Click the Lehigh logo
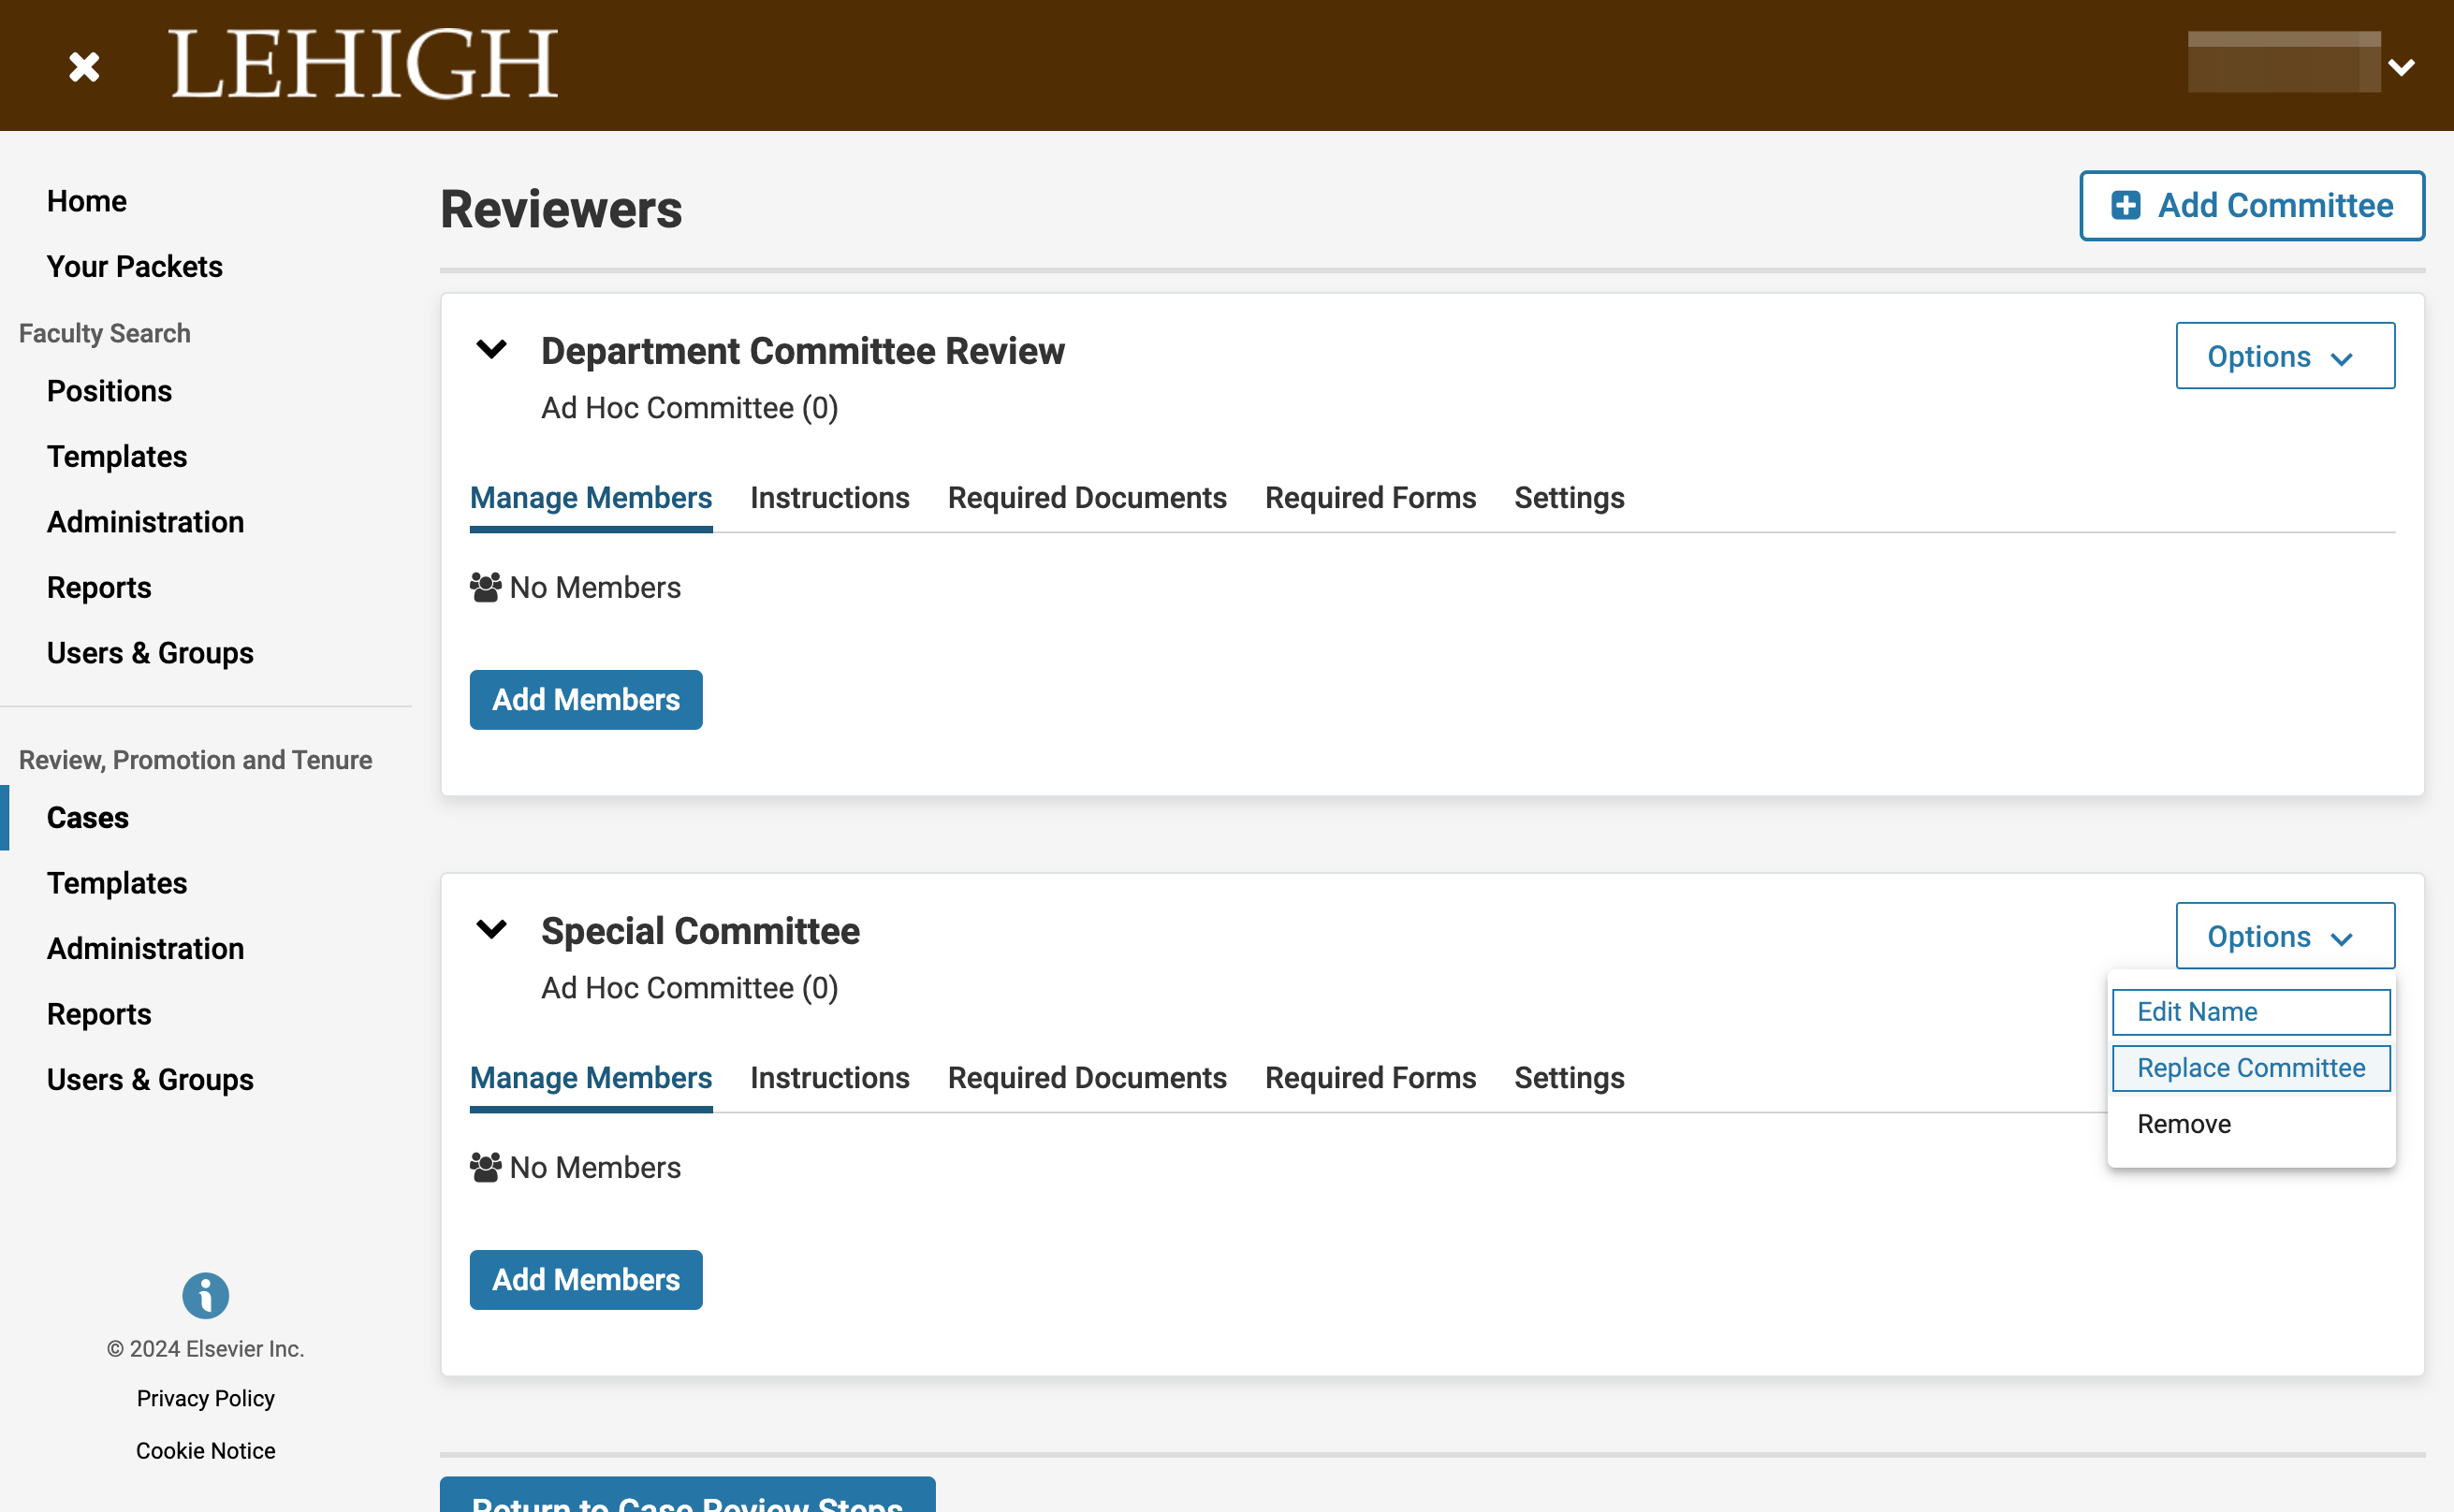Viewport: 2454px width, 1512px height. tap(363, 64)
